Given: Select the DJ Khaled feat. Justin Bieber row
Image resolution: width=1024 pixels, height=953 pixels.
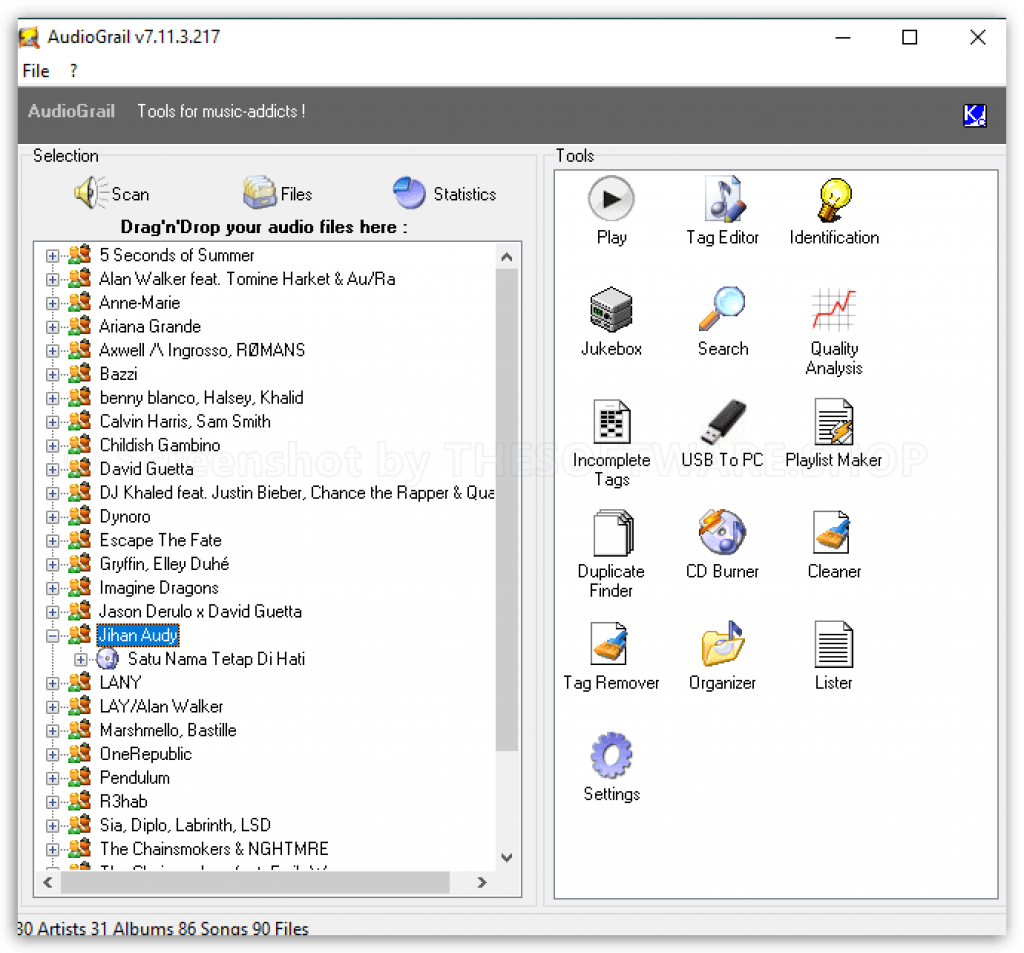Looking at the screenshot, I should coord(296,493).
